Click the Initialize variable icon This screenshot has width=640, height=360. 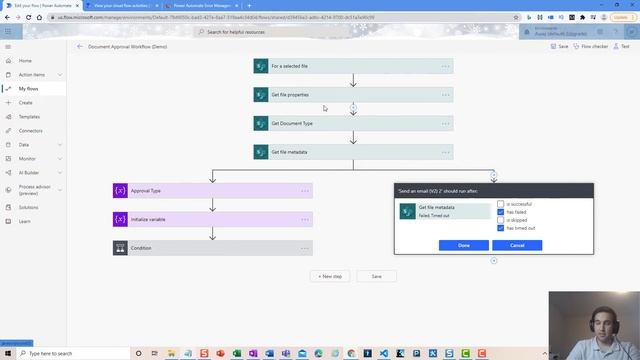(120, 219)
